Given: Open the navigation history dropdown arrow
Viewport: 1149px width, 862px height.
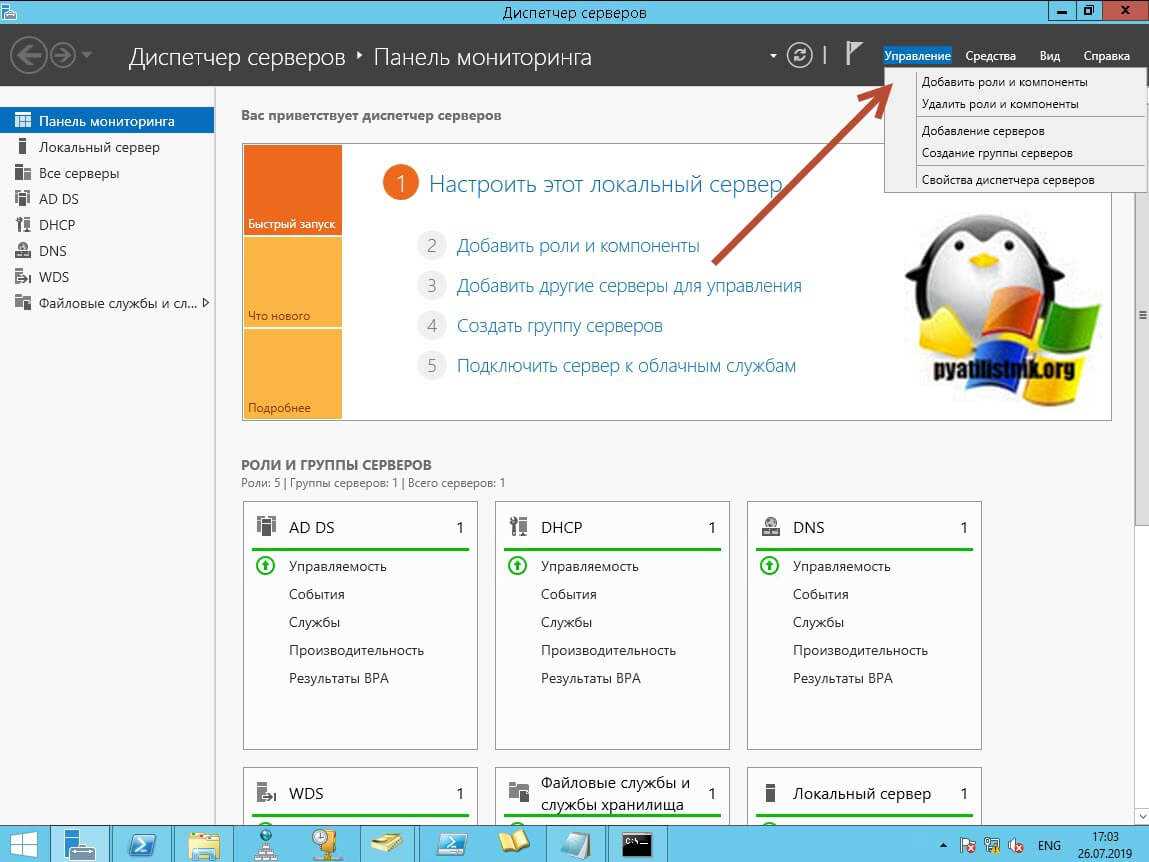Looking at the screenshot, I should coord(87,56).
